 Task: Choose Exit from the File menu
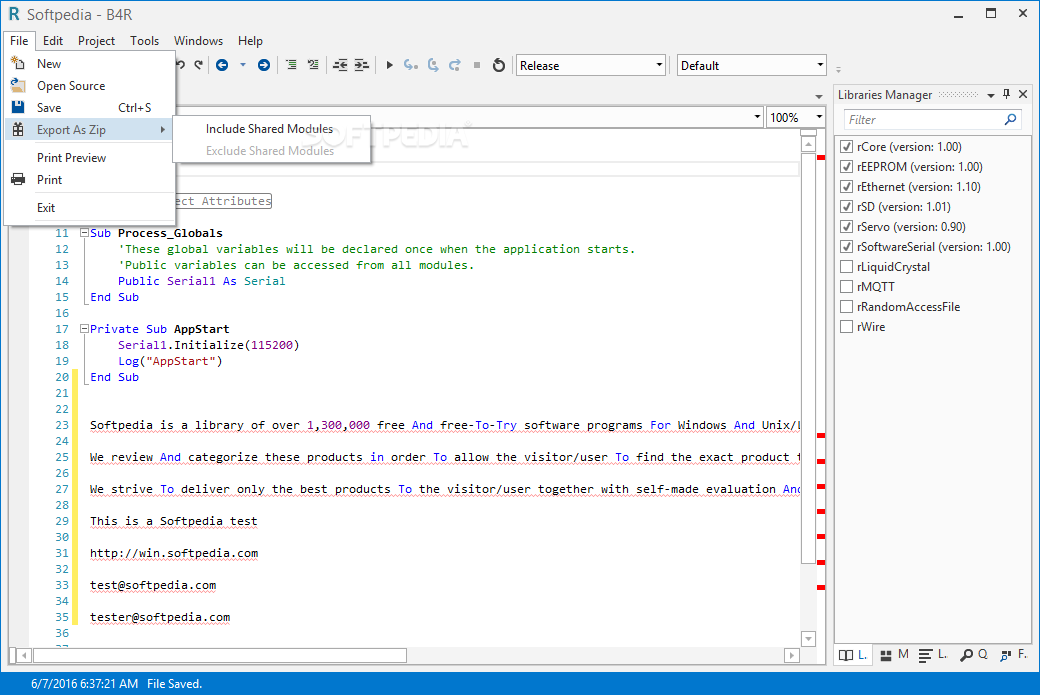90,208
